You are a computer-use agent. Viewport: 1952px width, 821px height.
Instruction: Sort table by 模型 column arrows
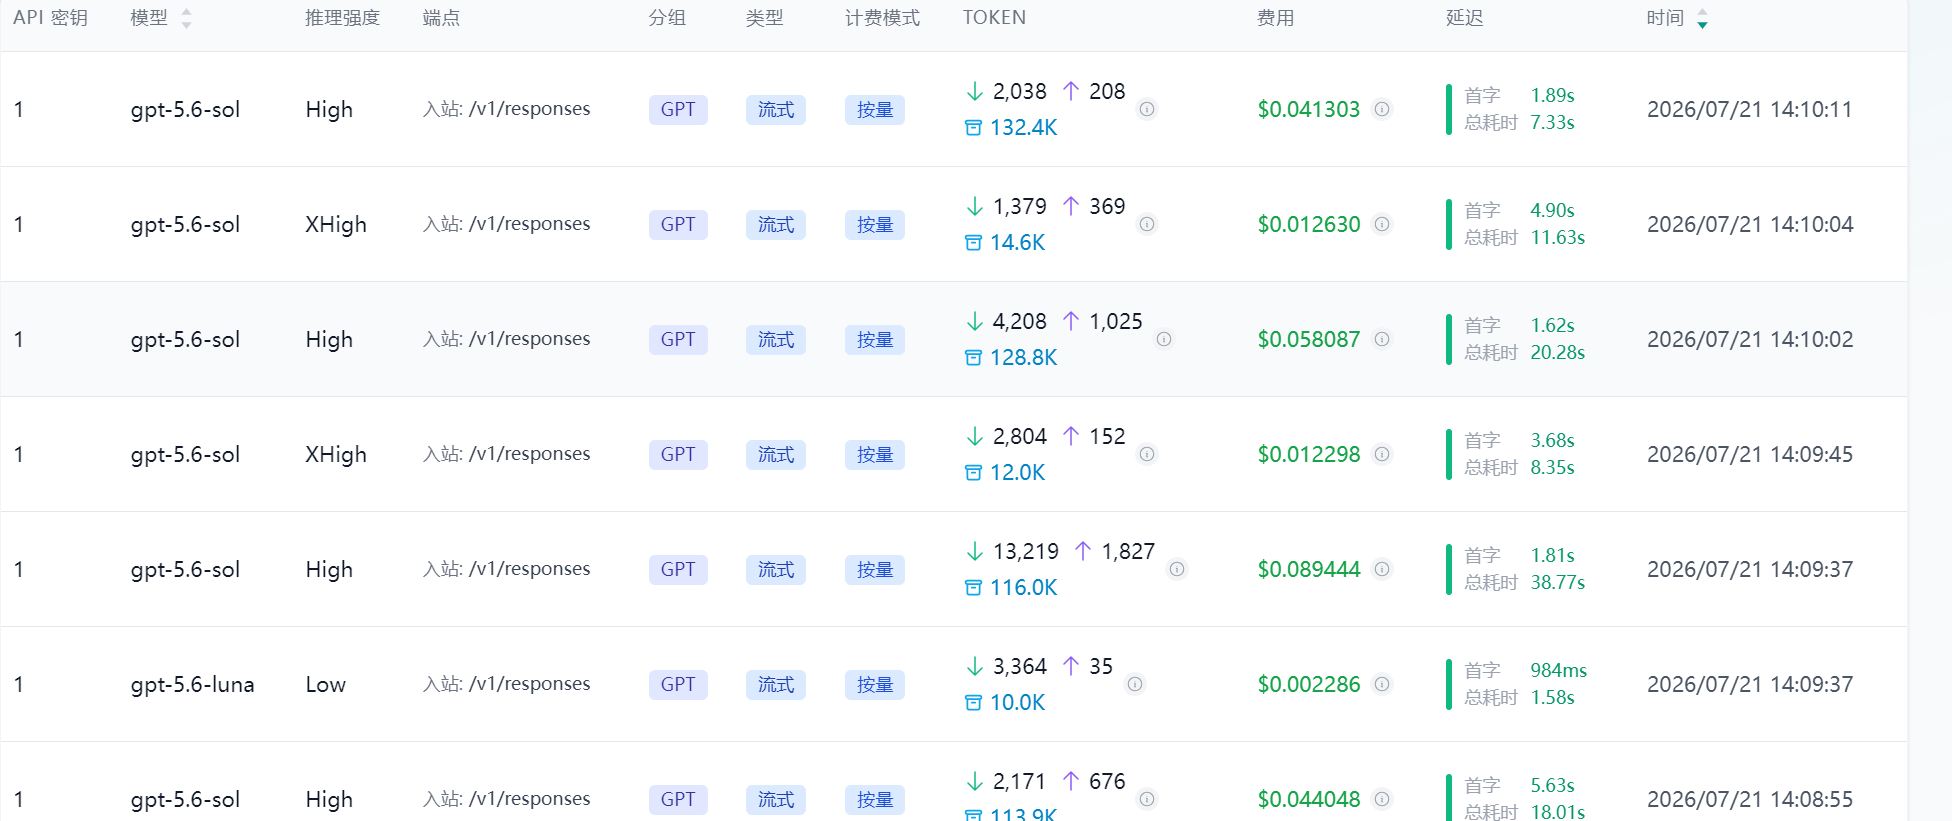point(186,18)
